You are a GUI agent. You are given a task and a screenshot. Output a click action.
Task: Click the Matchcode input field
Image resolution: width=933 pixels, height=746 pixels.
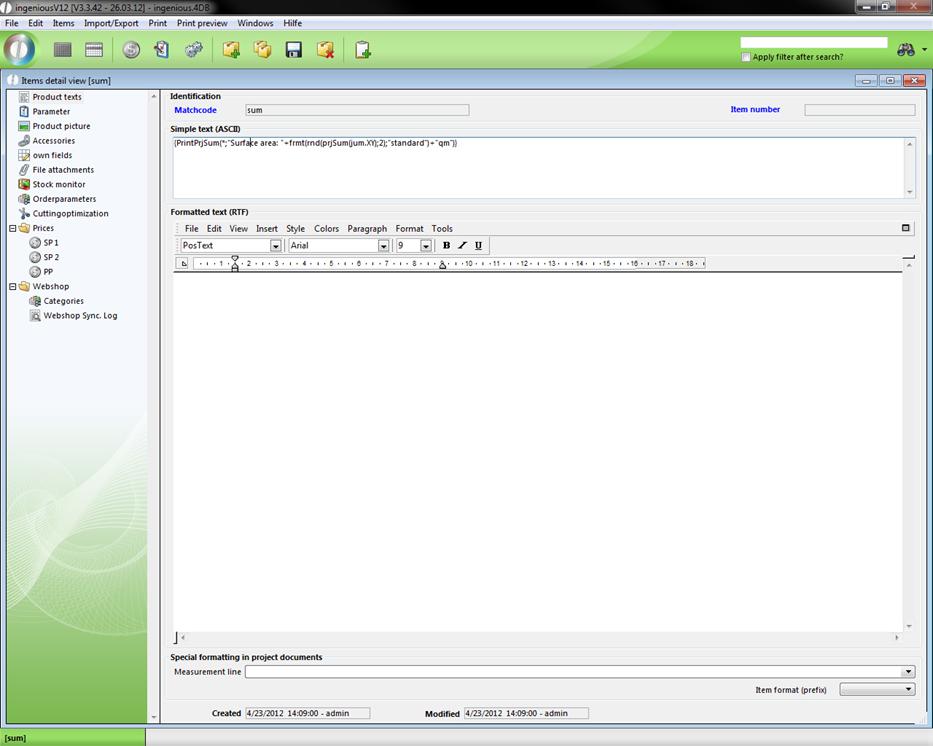357,110
